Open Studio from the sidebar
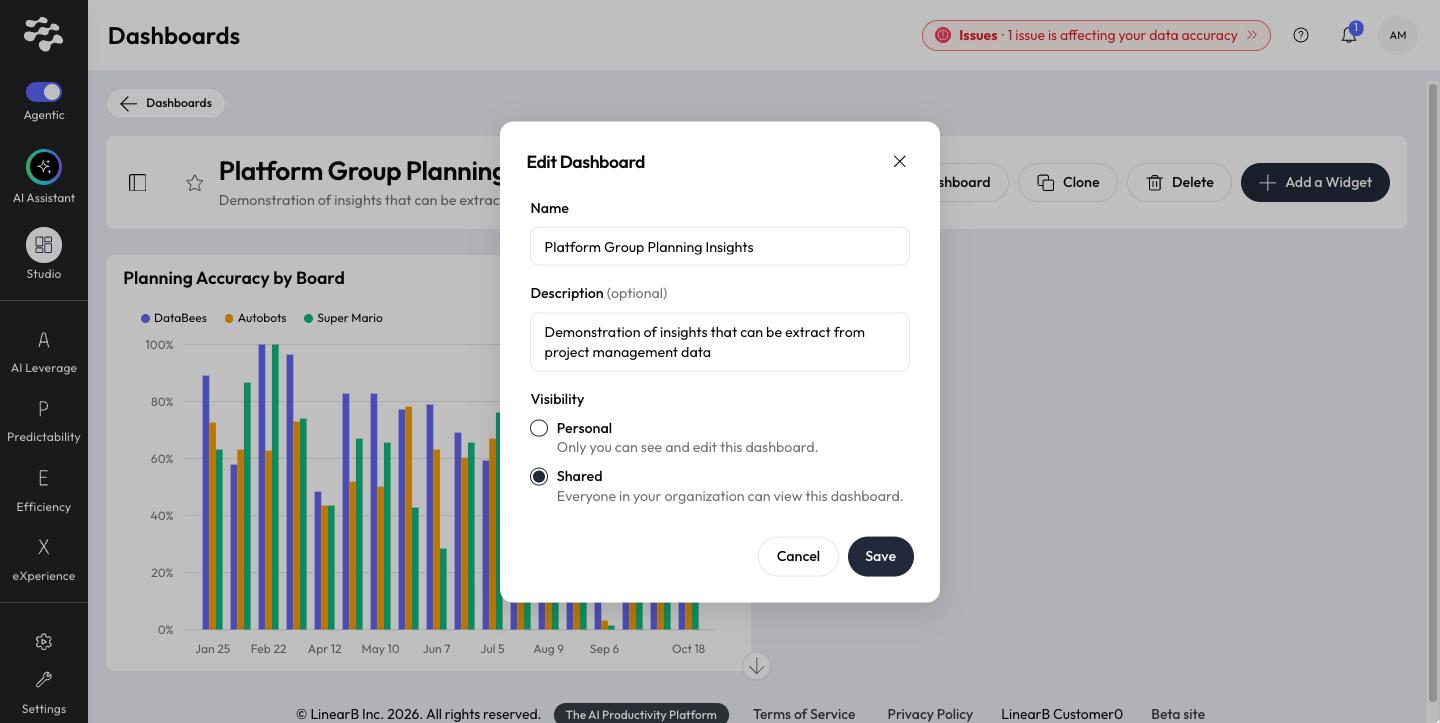This screenshot has width=1440, height=723. tap(44, 245)
